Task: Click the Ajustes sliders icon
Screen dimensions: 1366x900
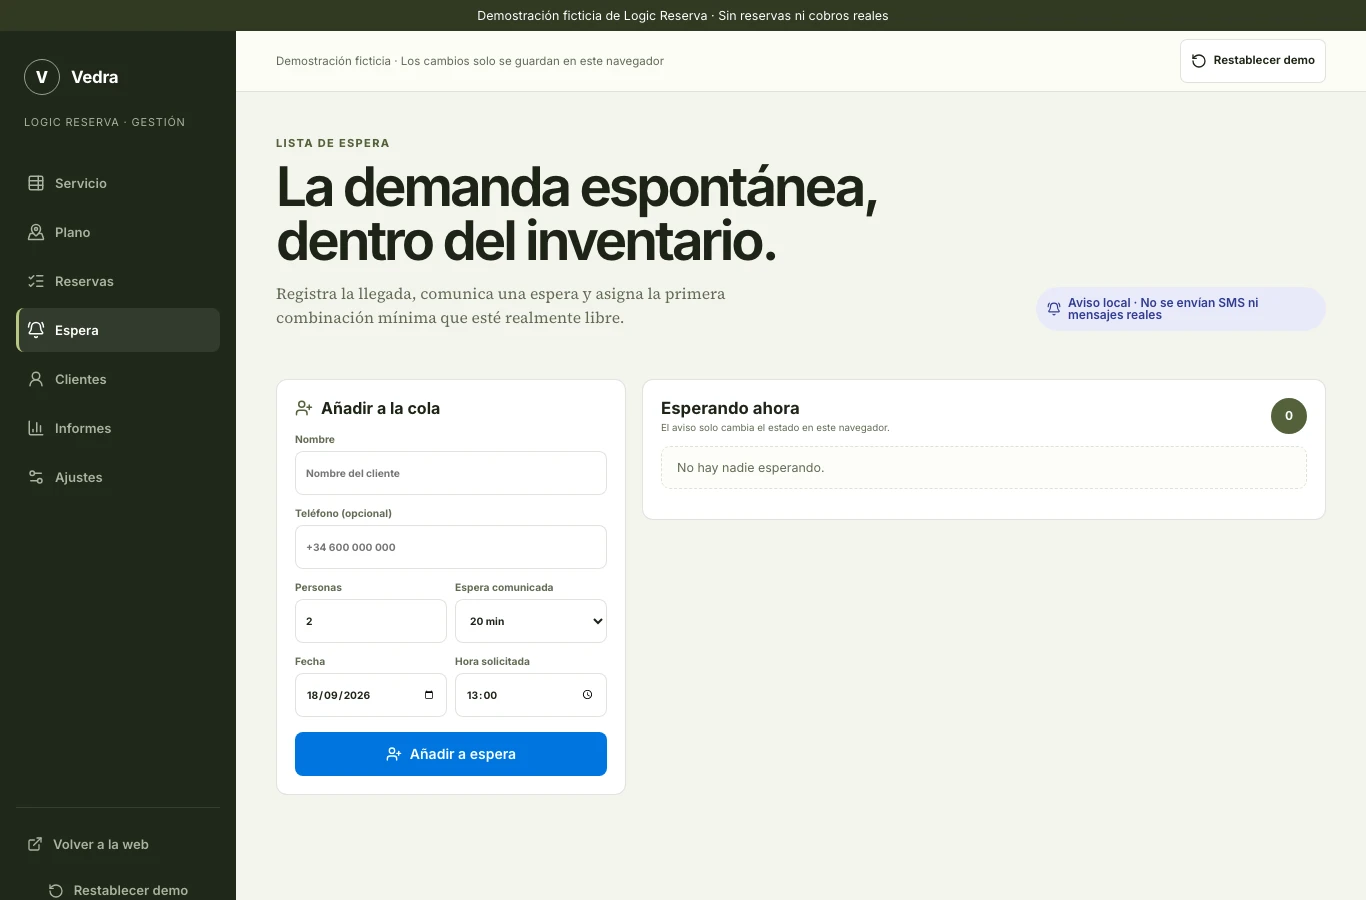Action: coord(36,477)
